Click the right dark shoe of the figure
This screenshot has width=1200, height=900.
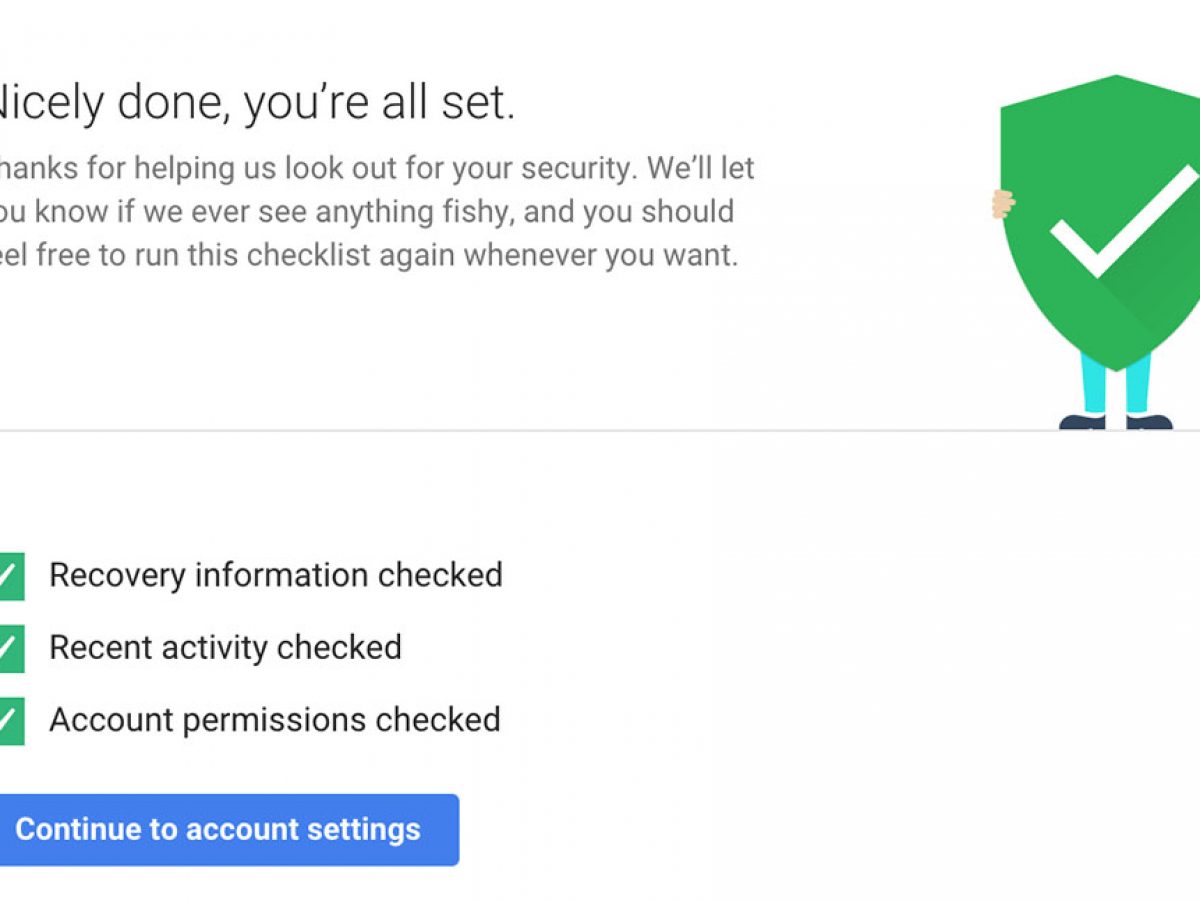(1149, 422)
